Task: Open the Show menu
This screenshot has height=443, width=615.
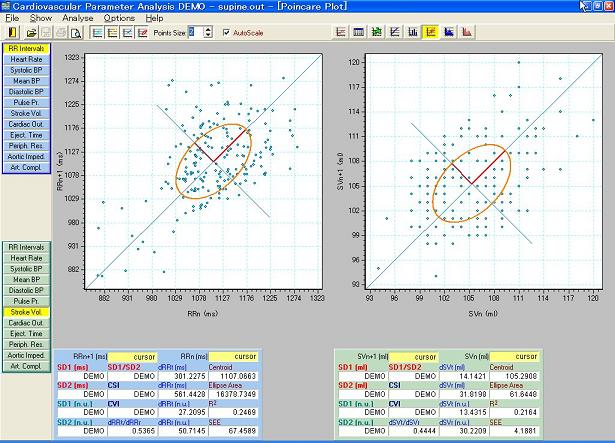Action: click(x=41, y=18)
